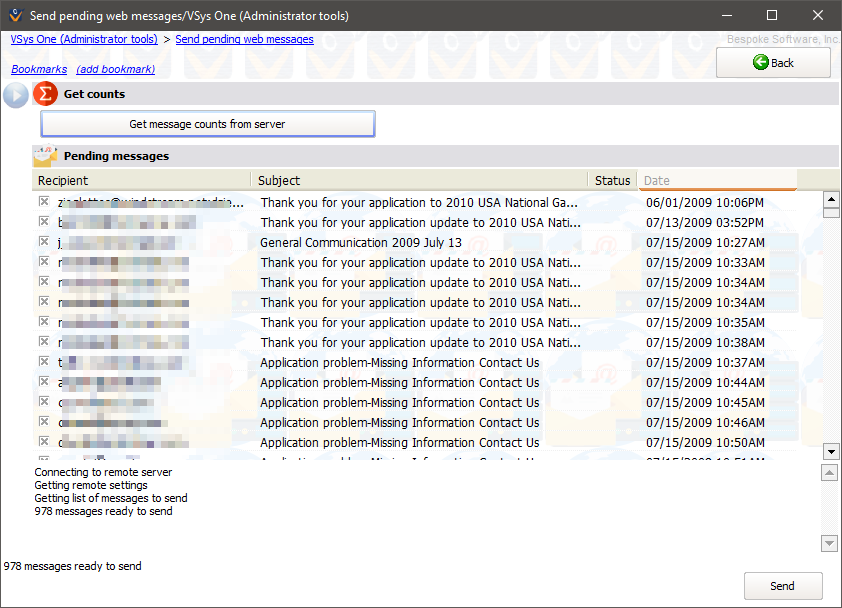Screen dimensions: 842x608
Task: Click the Pending messages envelope icon
Action: [45, 156]
